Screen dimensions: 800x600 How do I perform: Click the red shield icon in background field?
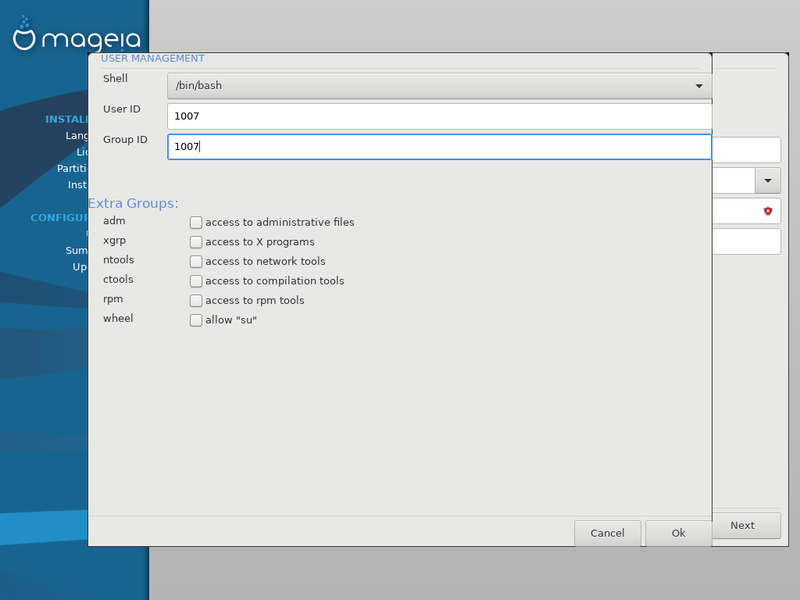[x=767, y=211]
